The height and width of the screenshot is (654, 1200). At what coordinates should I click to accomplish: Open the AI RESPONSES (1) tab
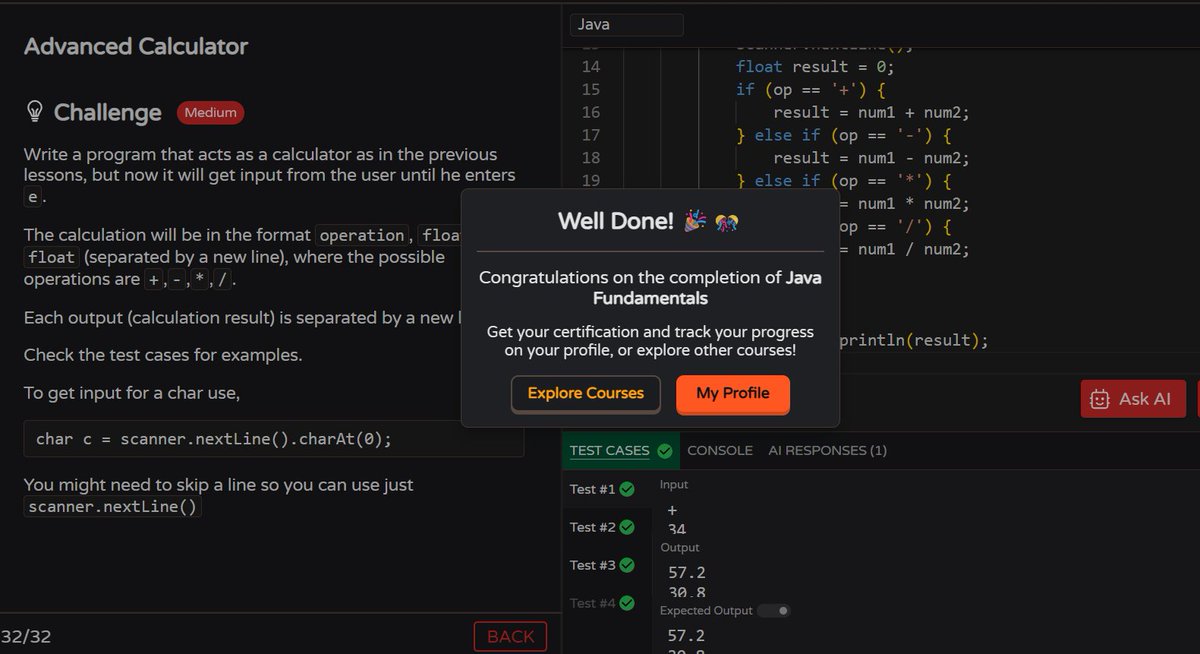tap(827, 451)
